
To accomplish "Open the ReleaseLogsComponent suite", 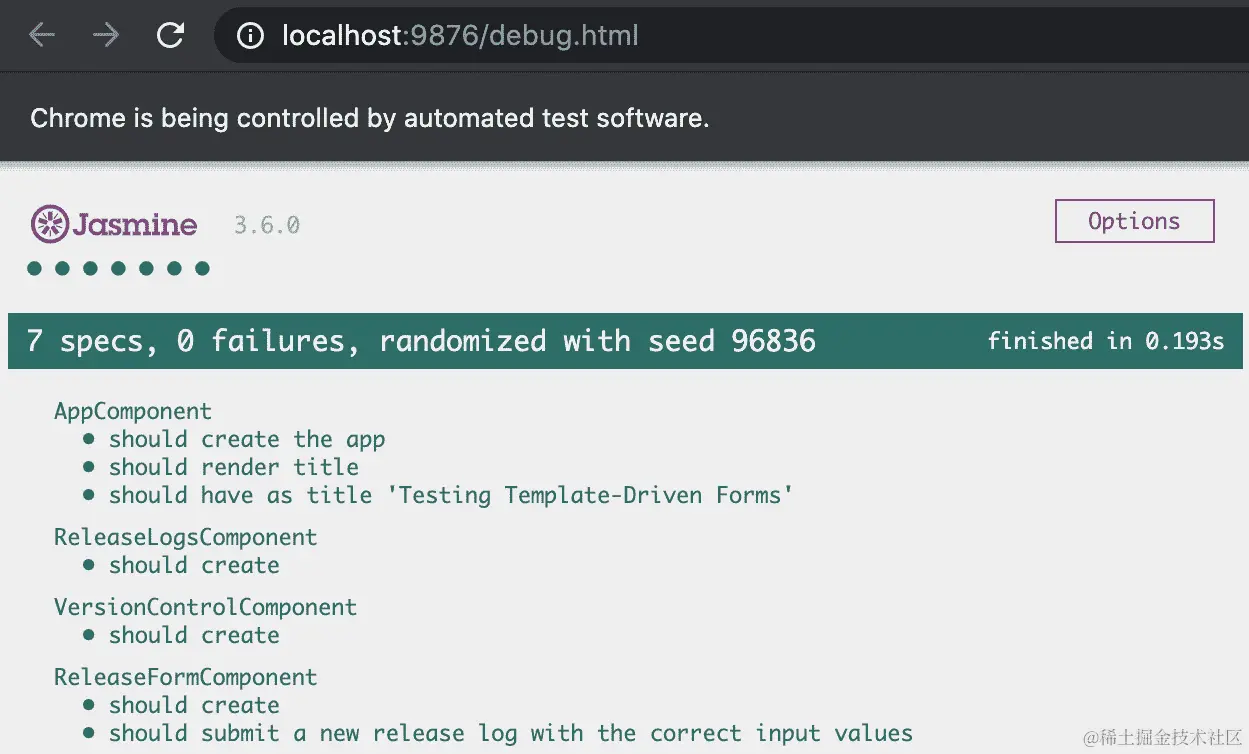I will 186,537.
